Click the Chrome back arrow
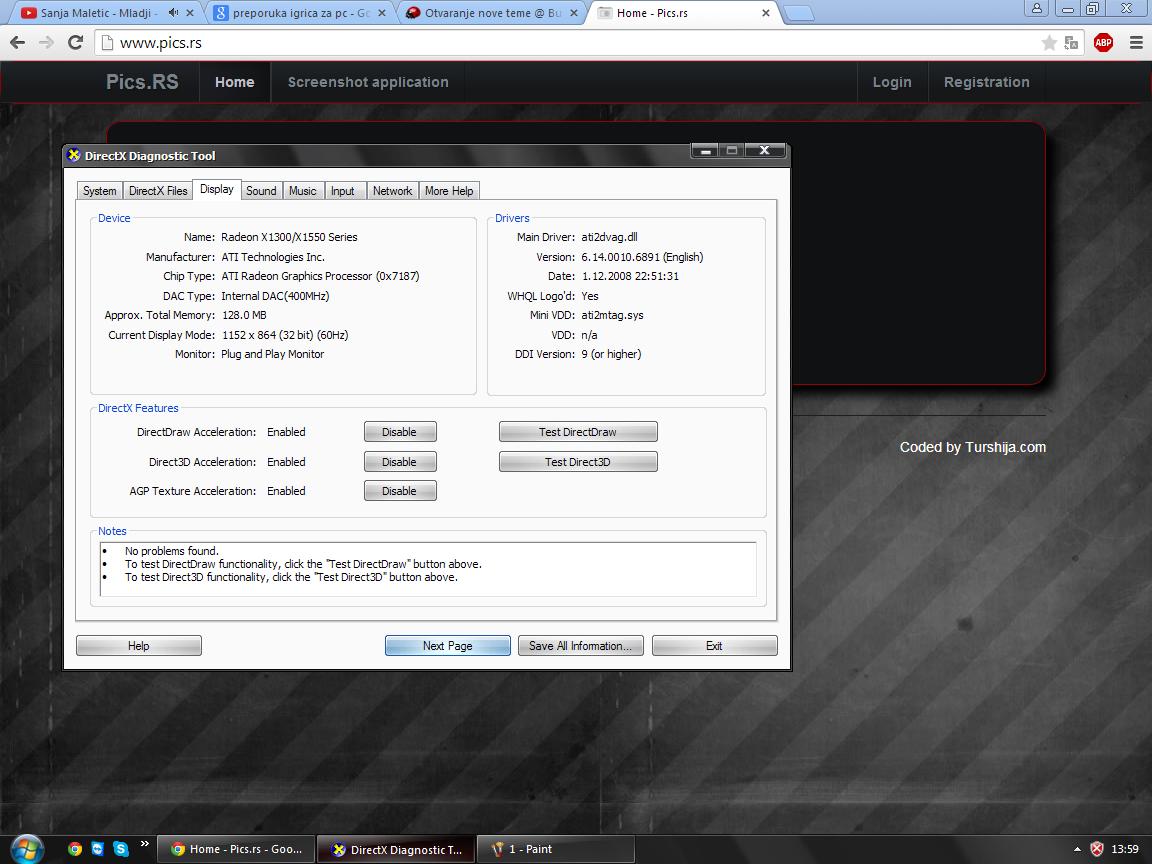Image resolution: width=1152 pixels, height=864 pixels. (17, 42)
